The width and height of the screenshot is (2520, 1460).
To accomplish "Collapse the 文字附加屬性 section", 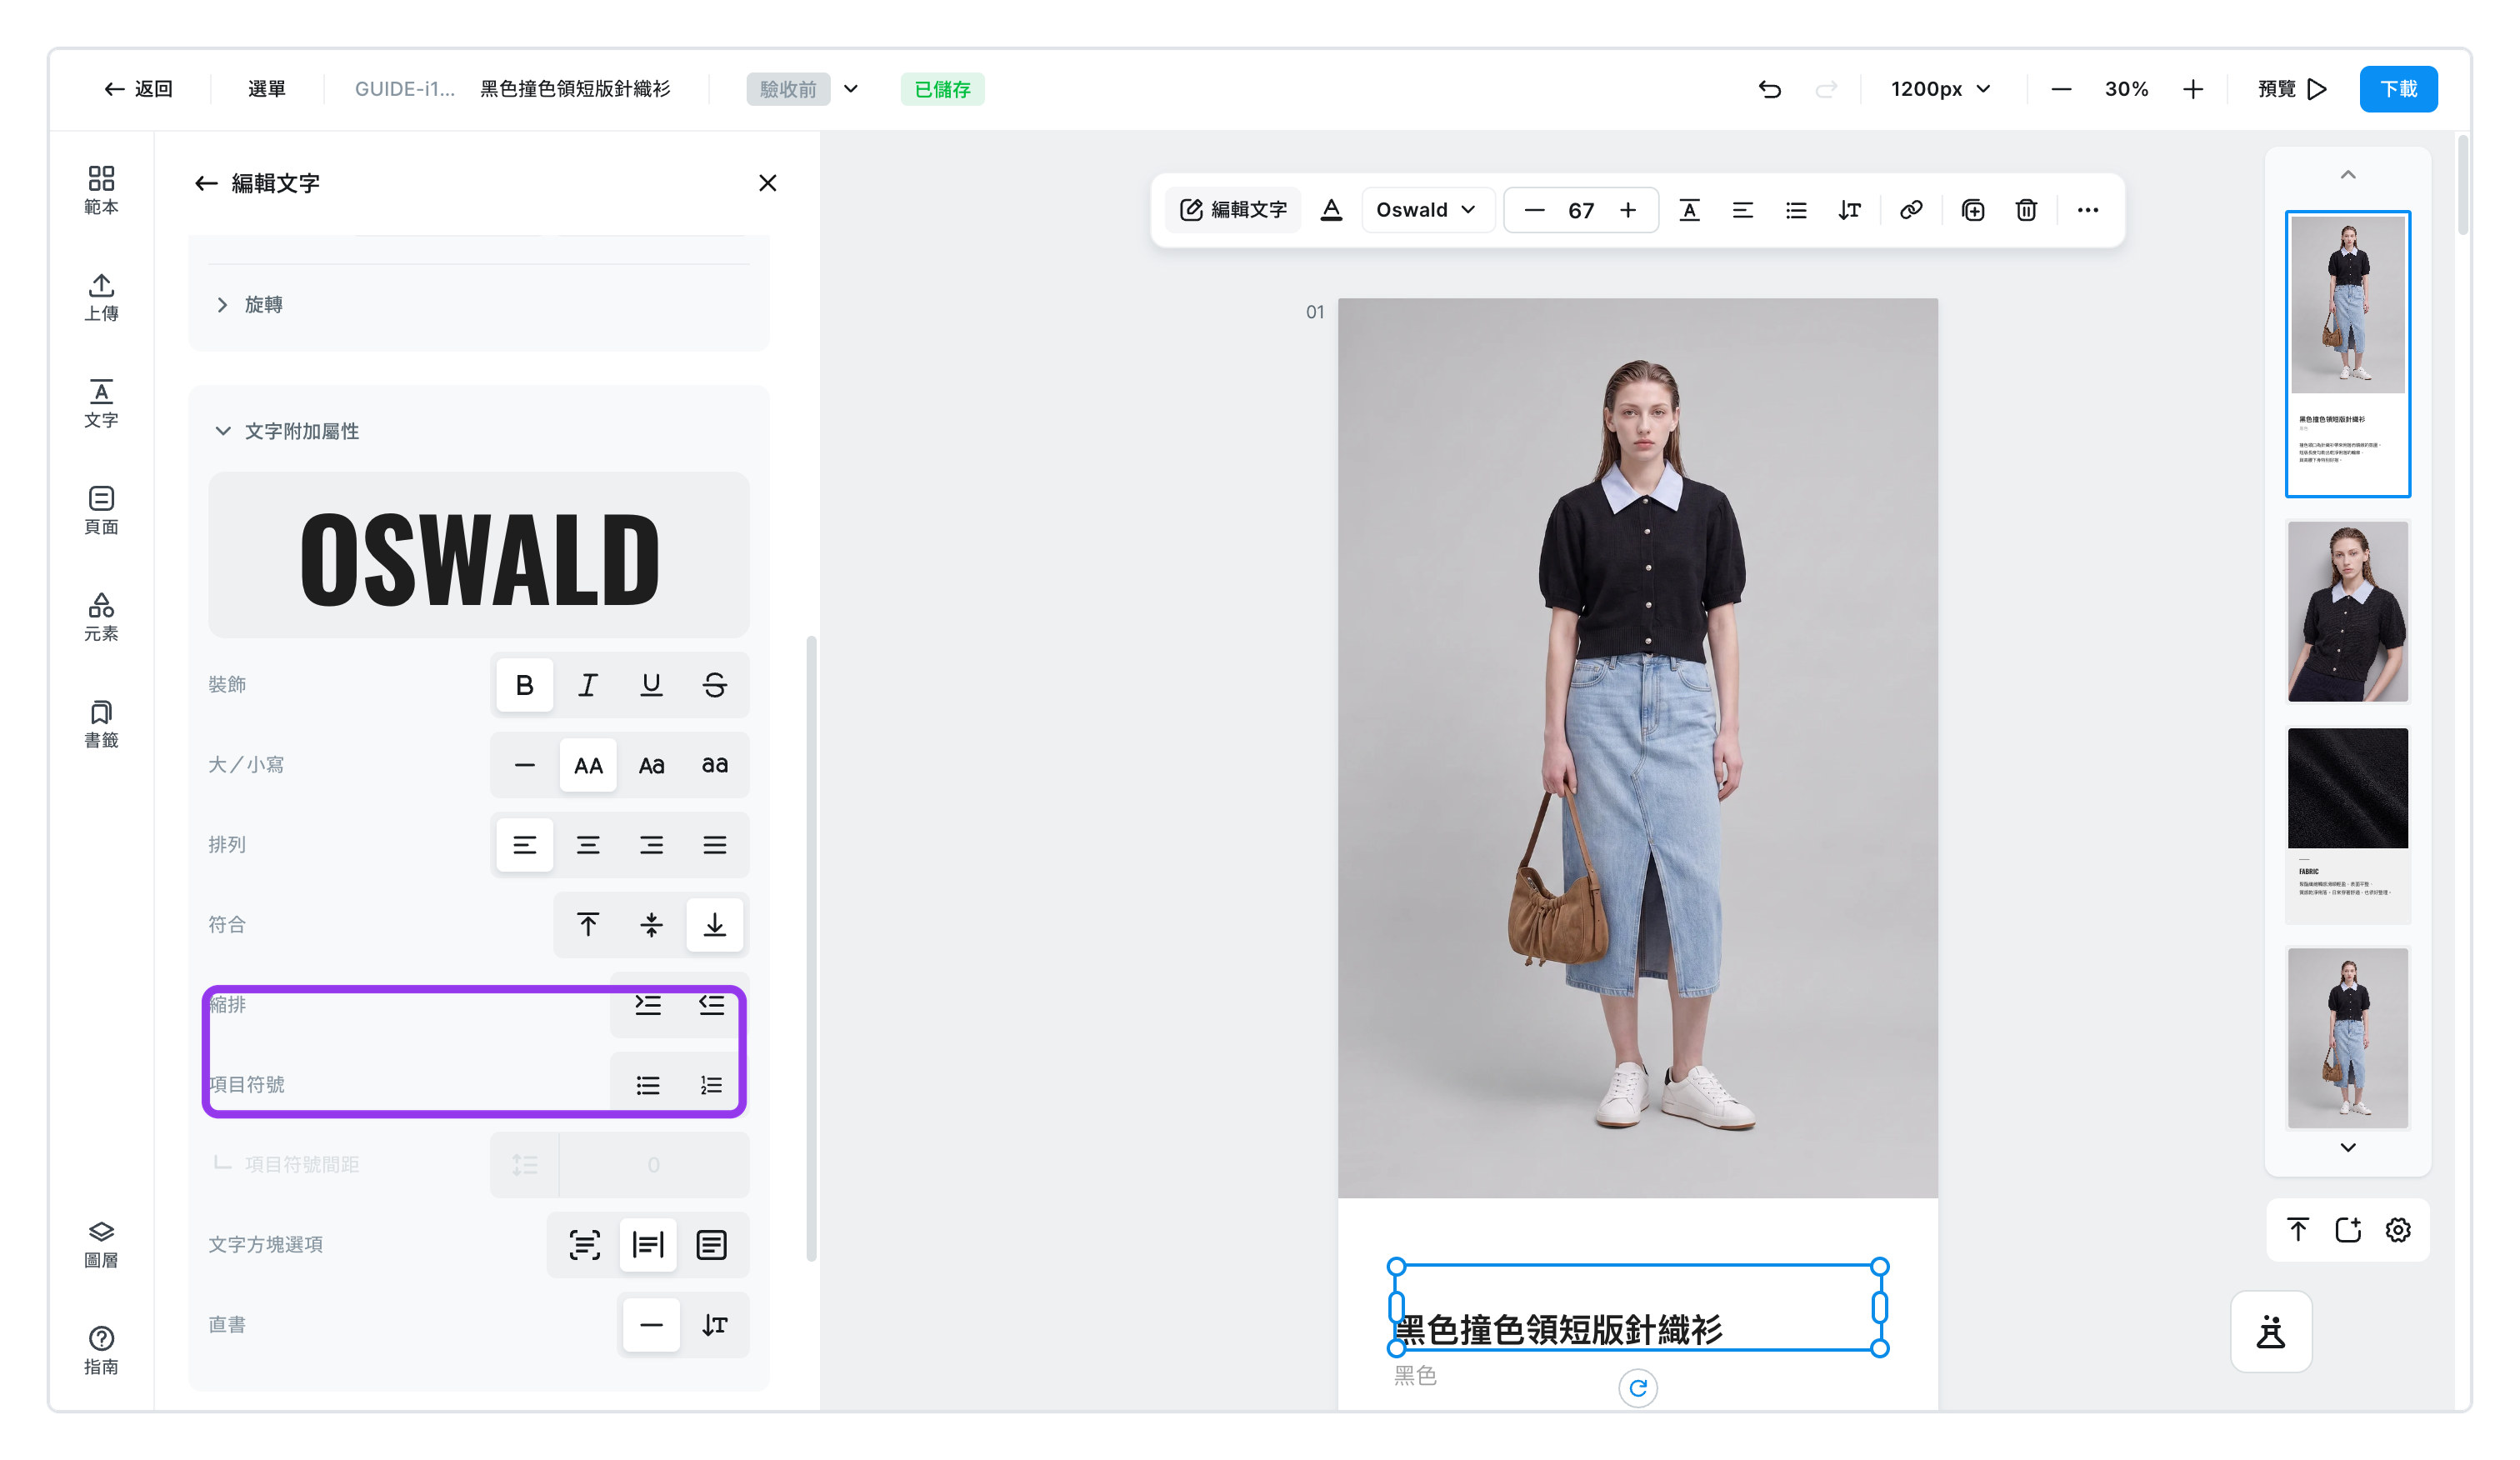I will (287, 431).
